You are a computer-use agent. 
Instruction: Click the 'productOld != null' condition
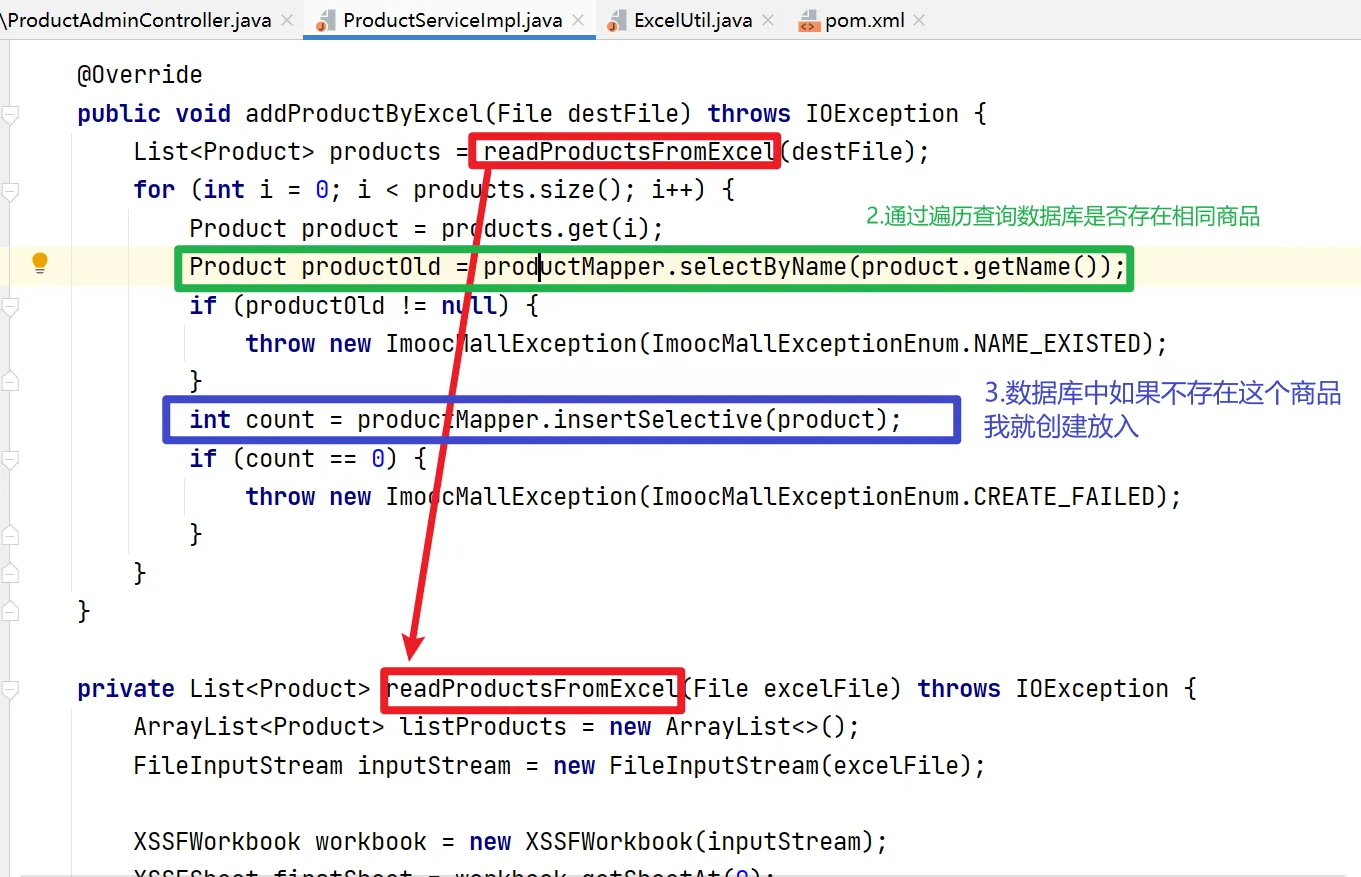[371, 306]
